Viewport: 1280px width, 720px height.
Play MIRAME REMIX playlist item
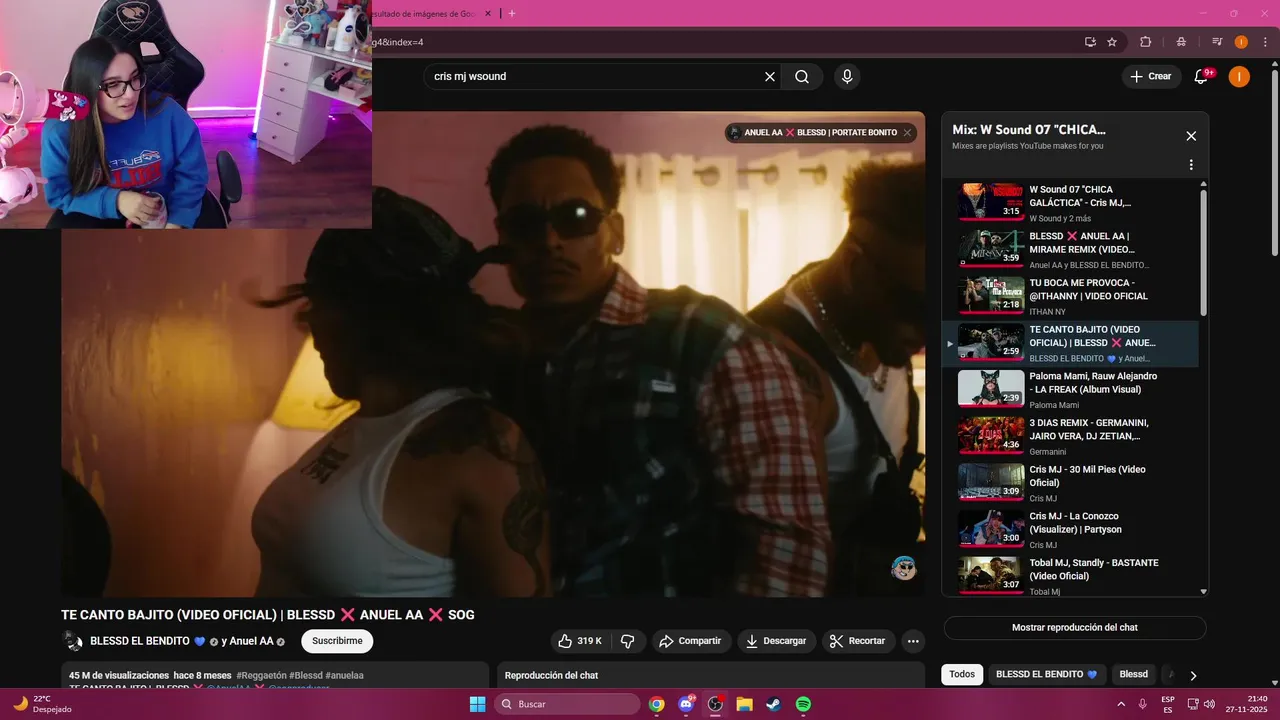[x=1070, y=249]
